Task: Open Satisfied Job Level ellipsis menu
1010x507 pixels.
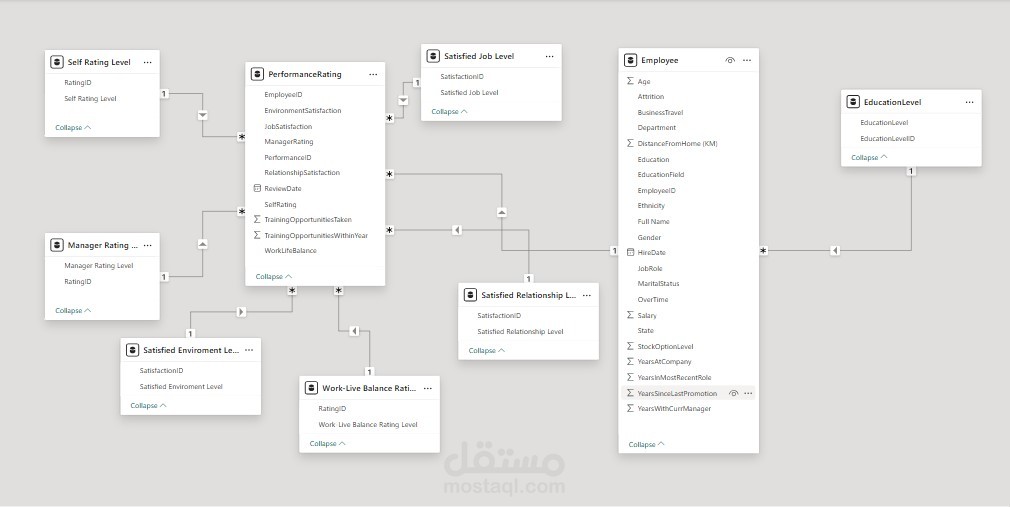Action: [x=549, y=57]
